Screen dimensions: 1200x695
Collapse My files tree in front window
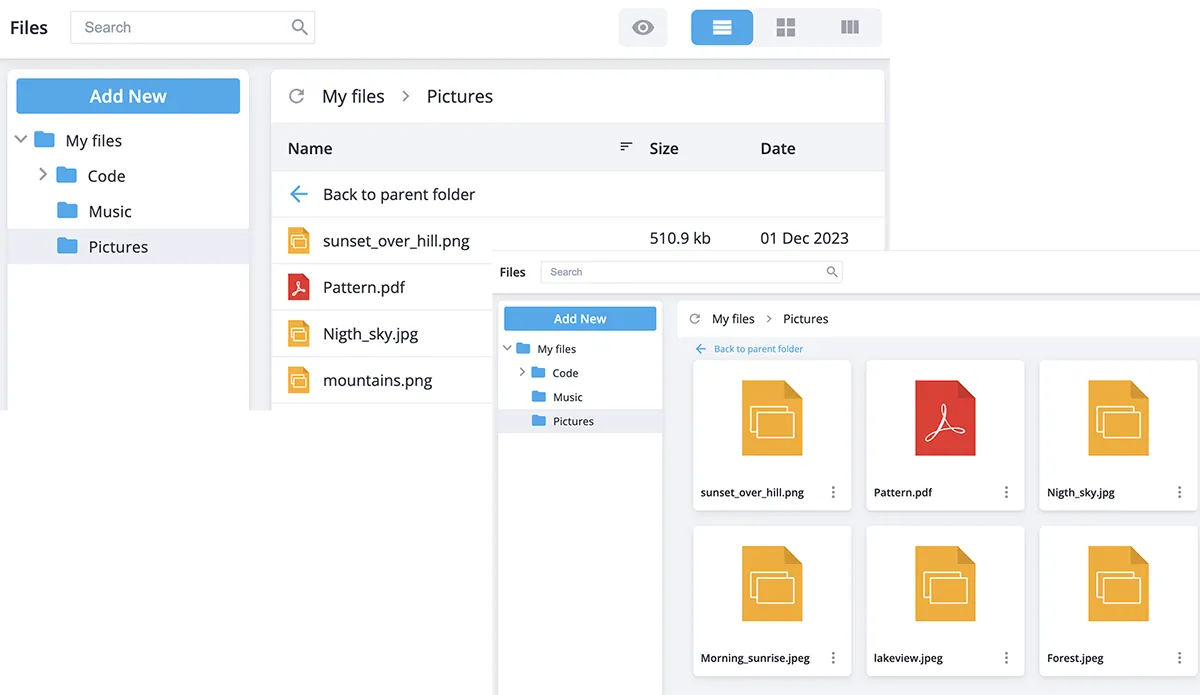(508, 348)
